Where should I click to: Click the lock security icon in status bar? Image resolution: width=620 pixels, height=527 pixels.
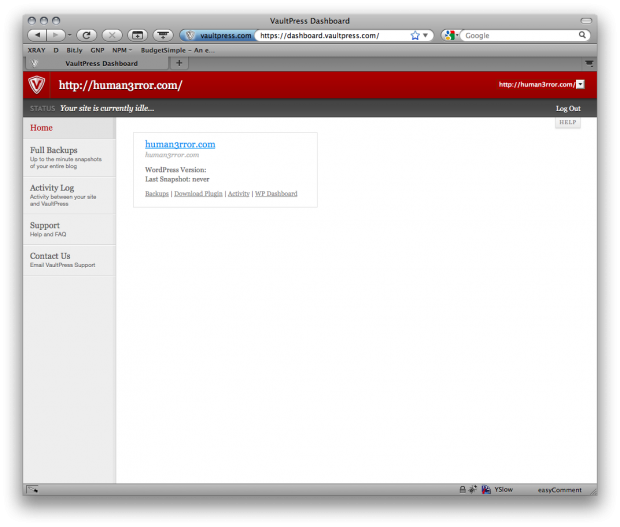click(x=462, y=489)
